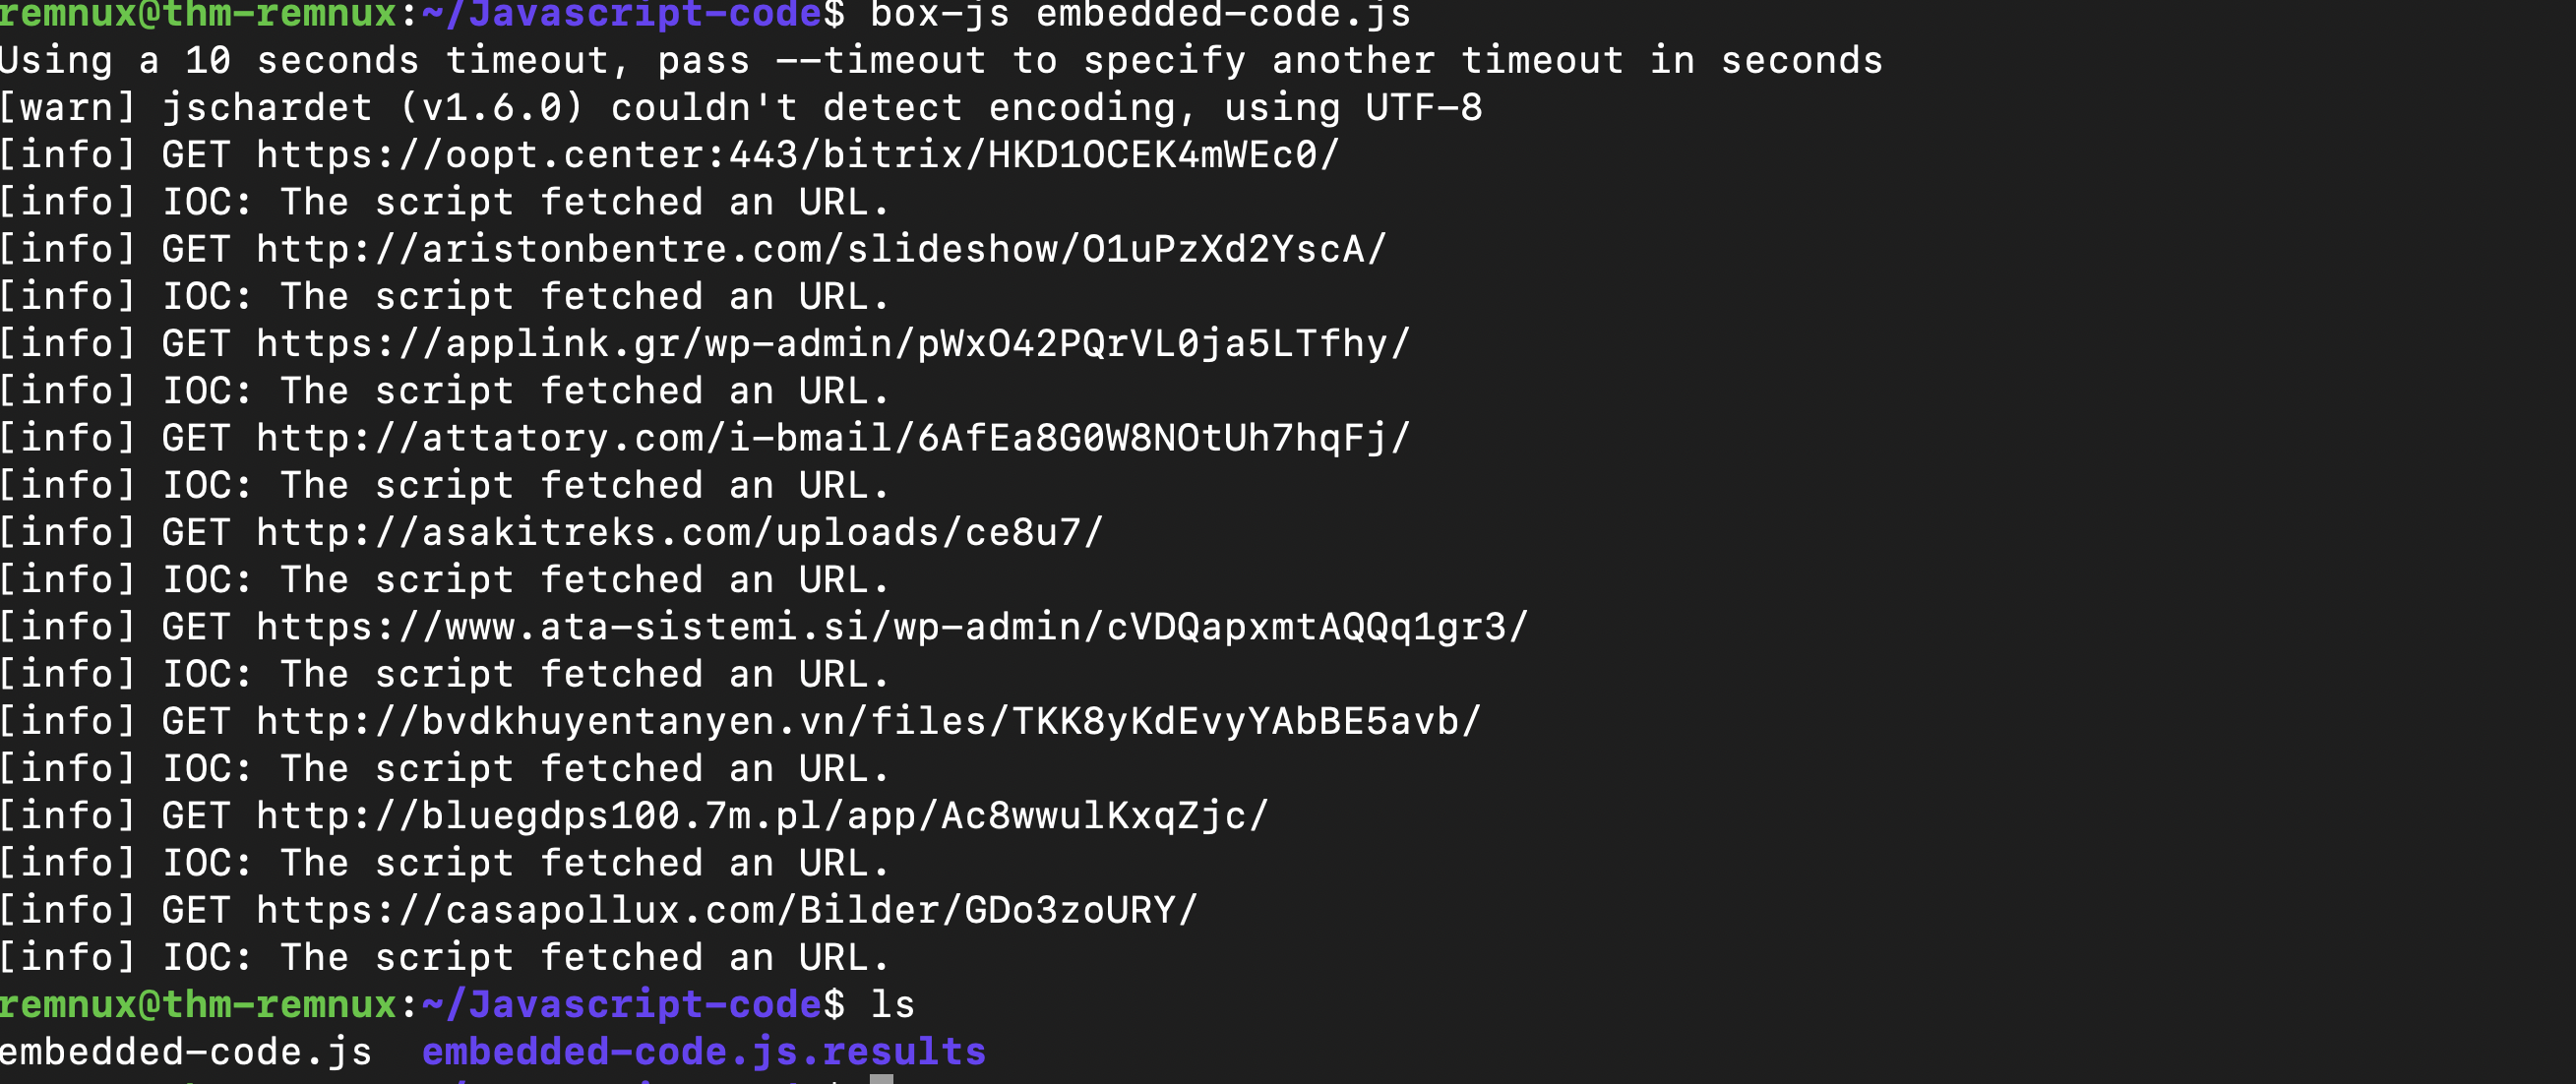This screenshot has height=1084, width=2576.
Task: Click the terminal cursor block at bottom
Action: (881, 1079)
